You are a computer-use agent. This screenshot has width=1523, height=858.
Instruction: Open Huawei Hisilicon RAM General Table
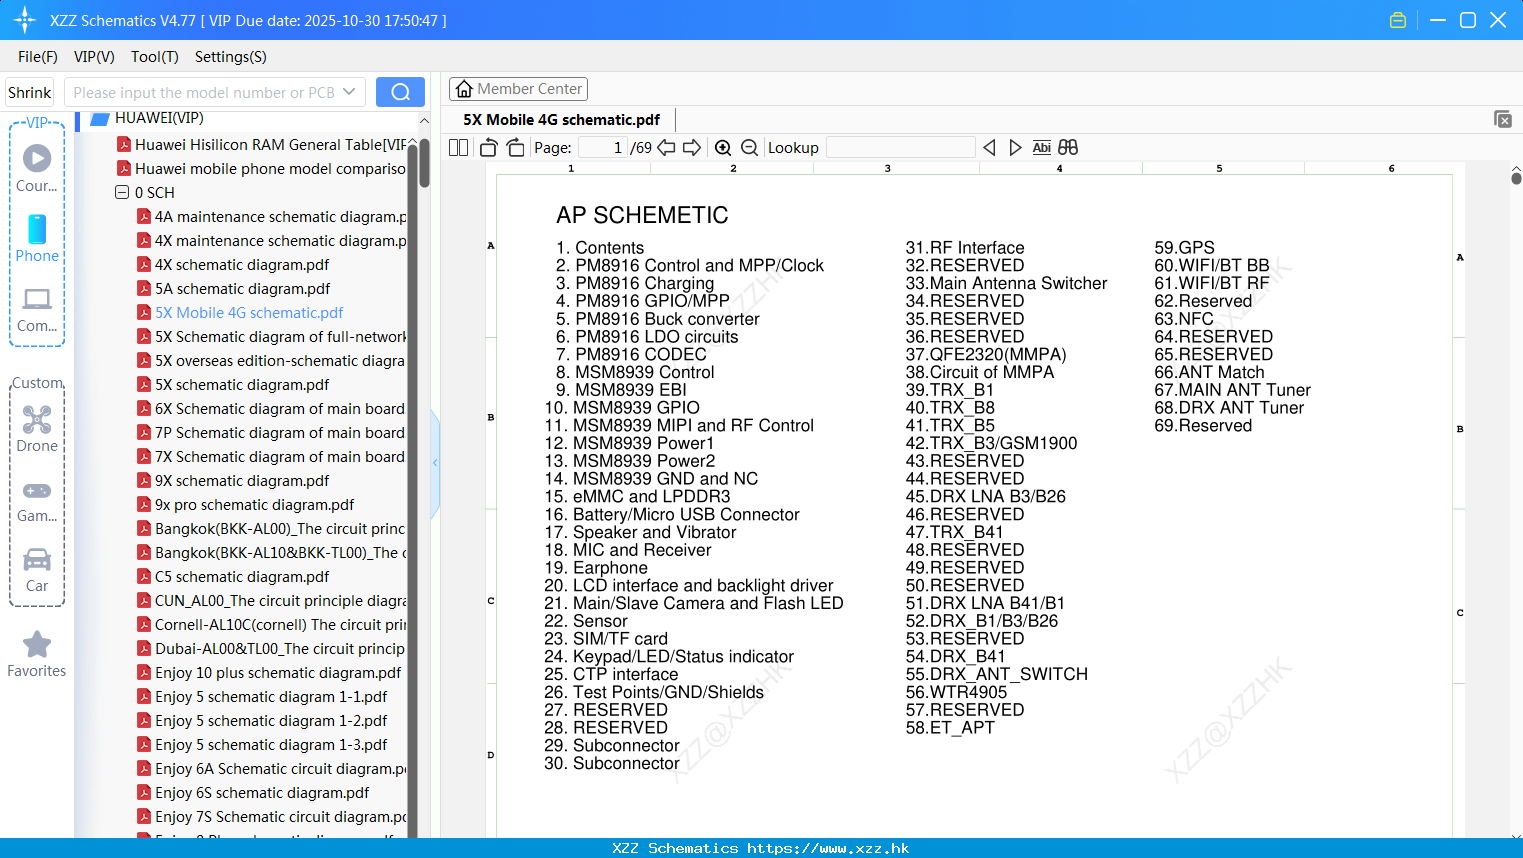(x=270, y=145)
